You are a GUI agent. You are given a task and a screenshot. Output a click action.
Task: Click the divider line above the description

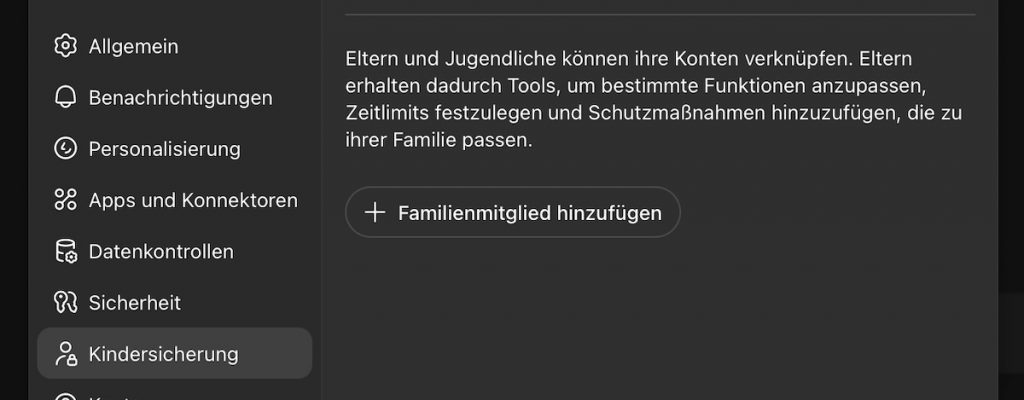[660, 15]
